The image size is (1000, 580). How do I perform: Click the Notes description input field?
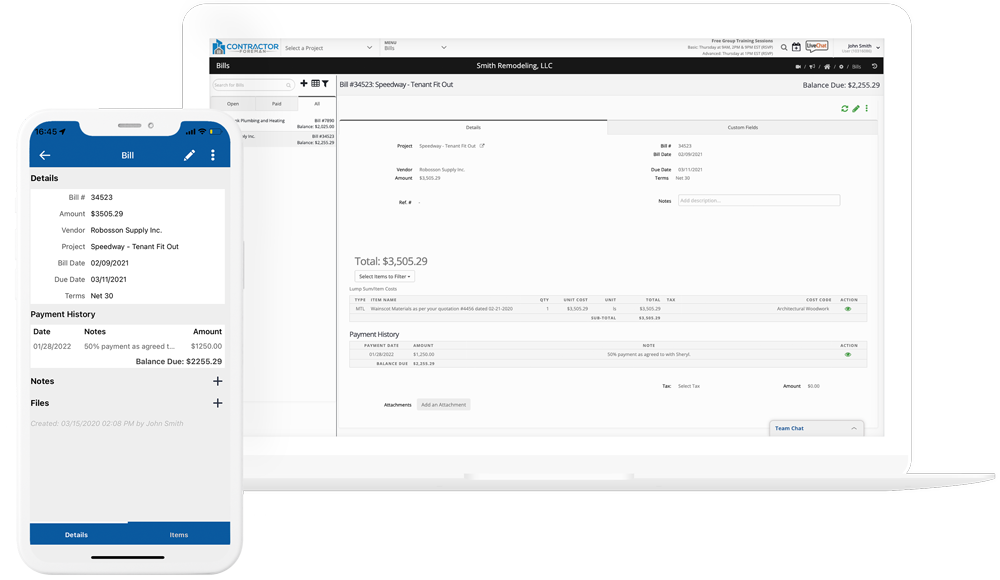pos(758,201)
